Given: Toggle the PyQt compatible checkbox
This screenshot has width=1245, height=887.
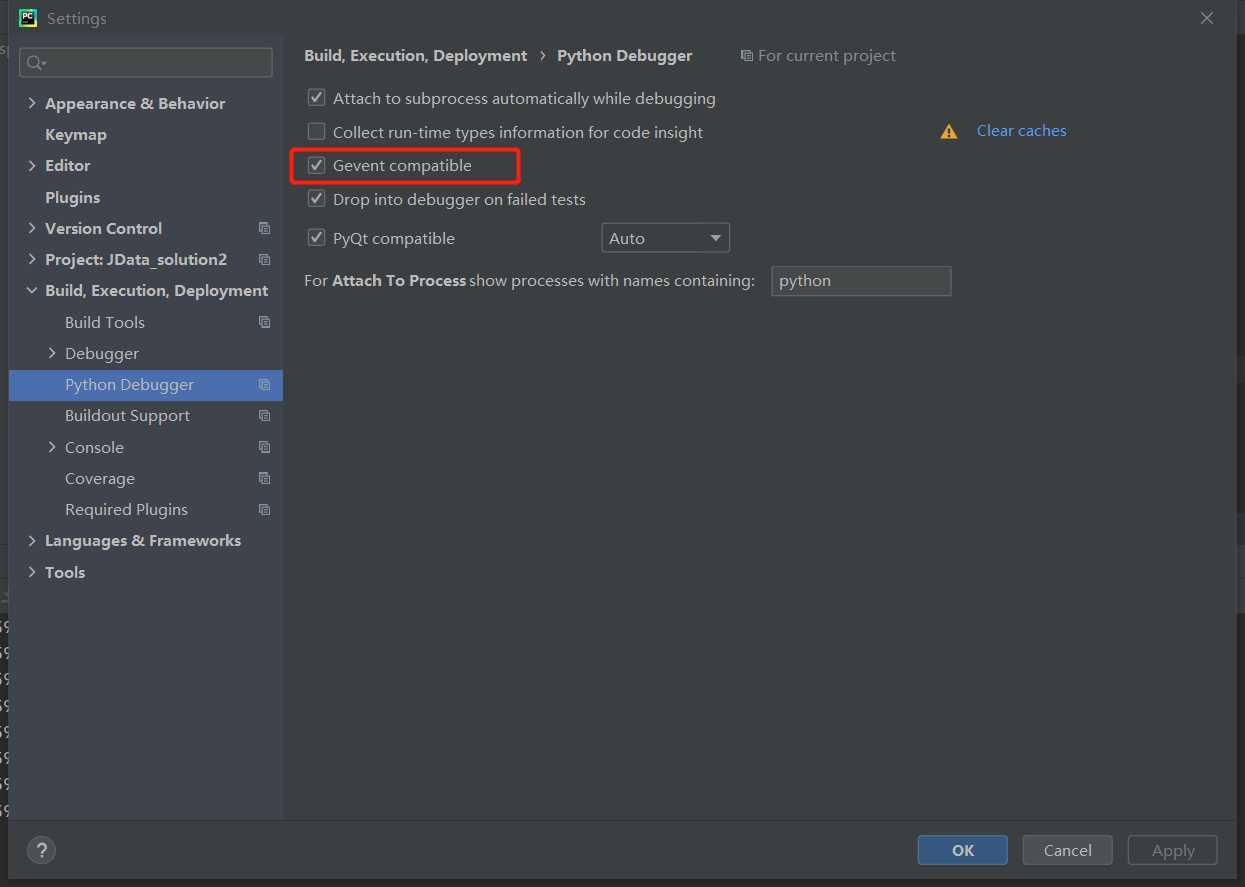Looking at the screenshot, I should pos(316,238).
